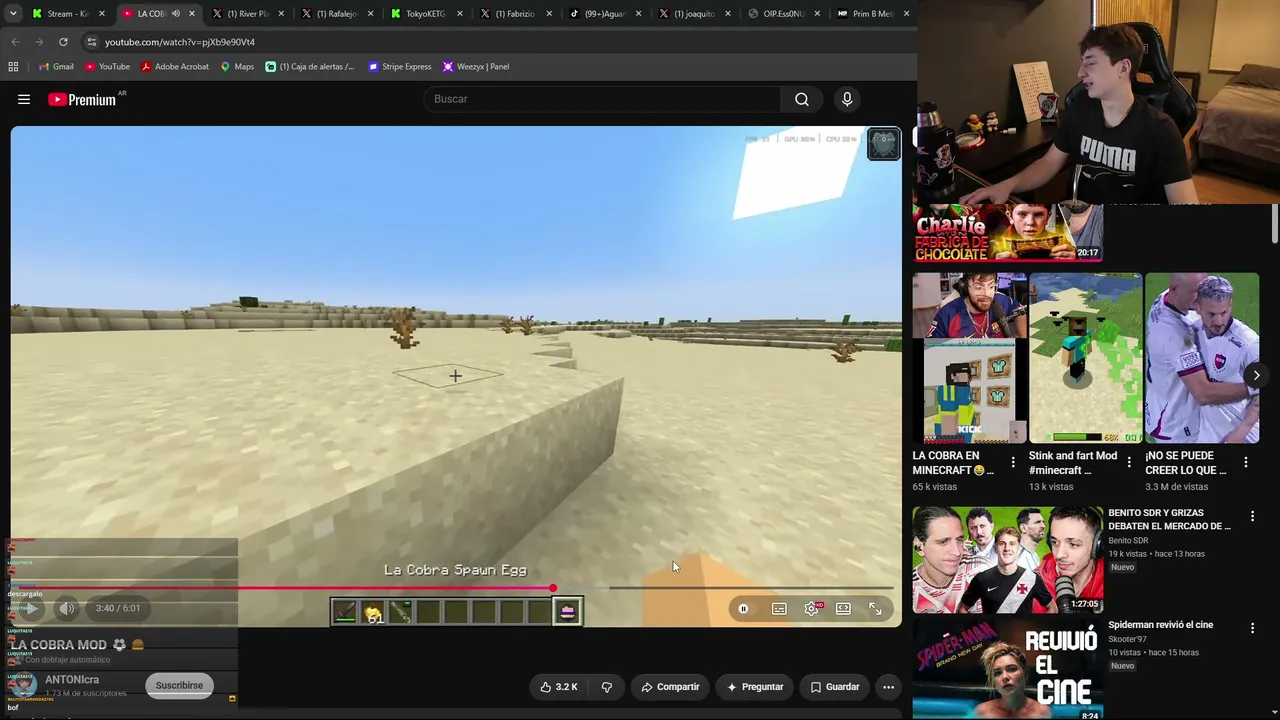Mute the video with the speaker icon

(66, 608)
